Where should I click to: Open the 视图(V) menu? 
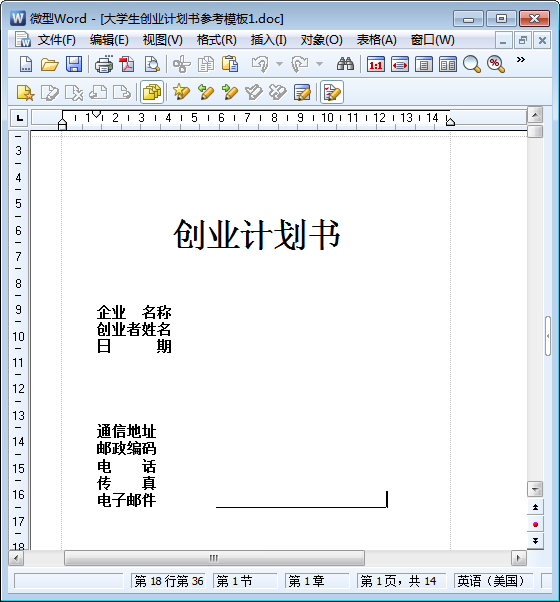pos(162,40)
